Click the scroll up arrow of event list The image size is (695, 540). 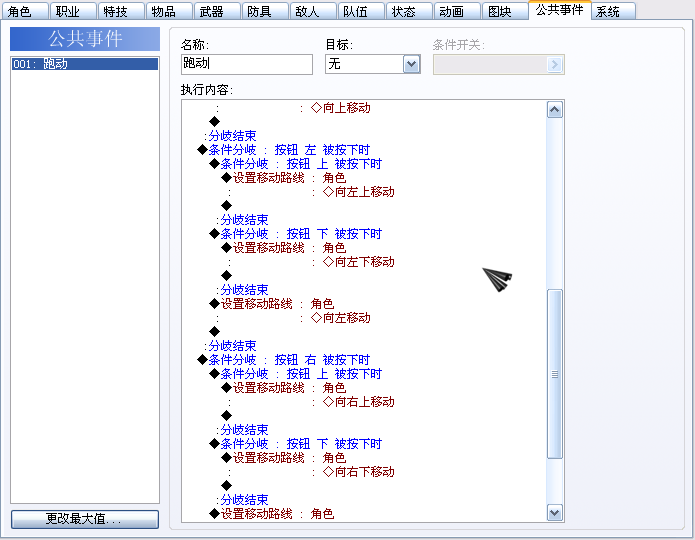(x=555, y=110)
